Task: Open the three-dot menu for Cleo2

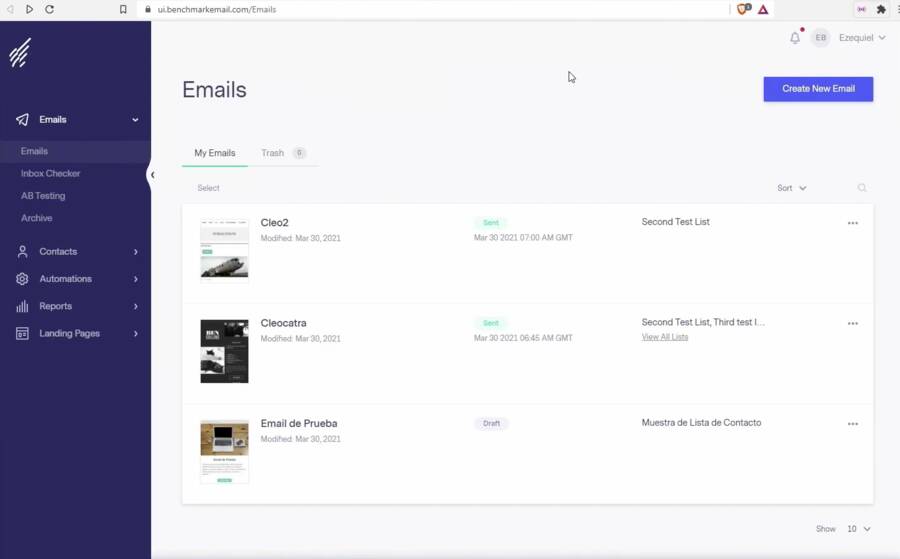Action: [853, 223]
